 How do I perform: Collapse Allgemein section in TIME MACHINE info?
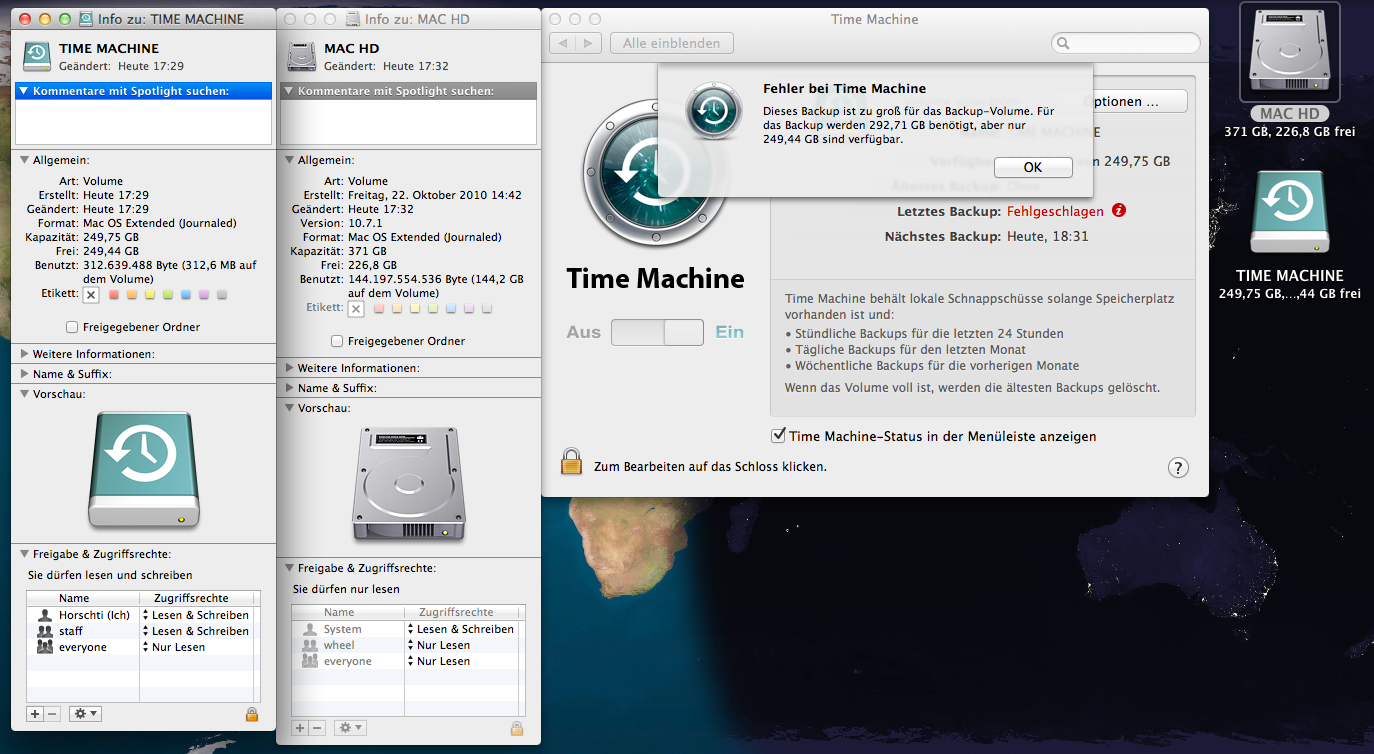[24, 159]
